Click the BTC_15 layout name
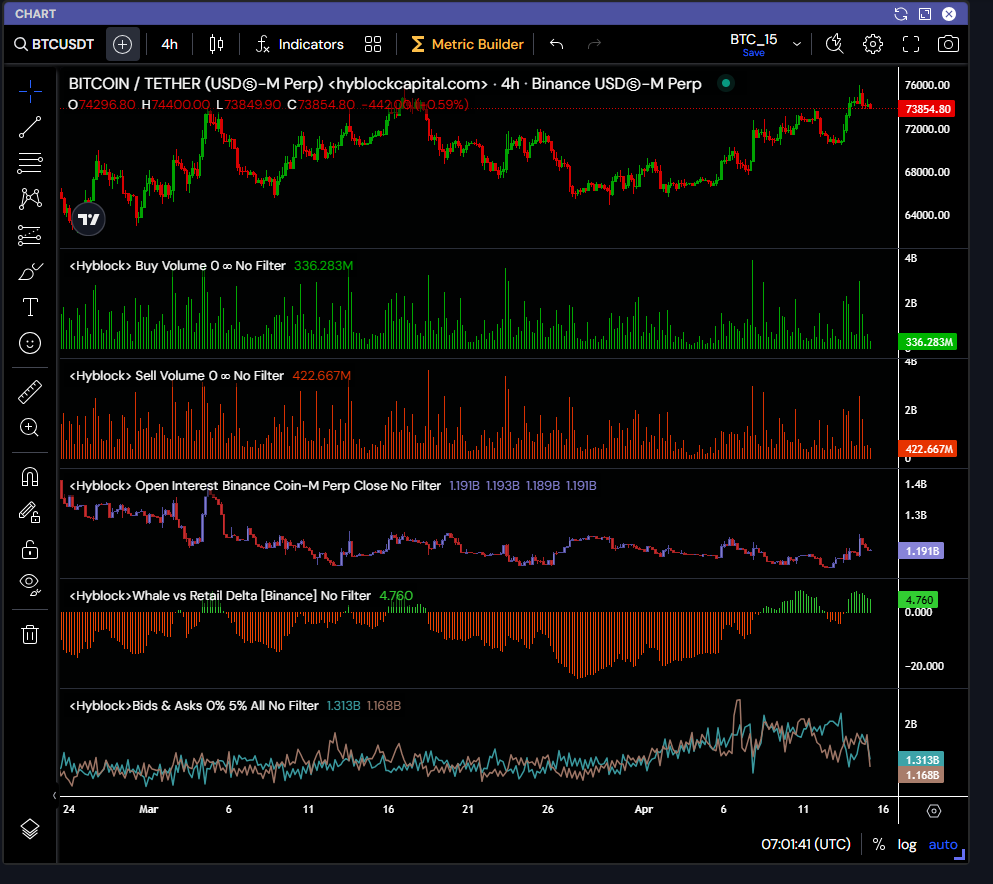Screen dimensions: 993x884 point(754,39)
